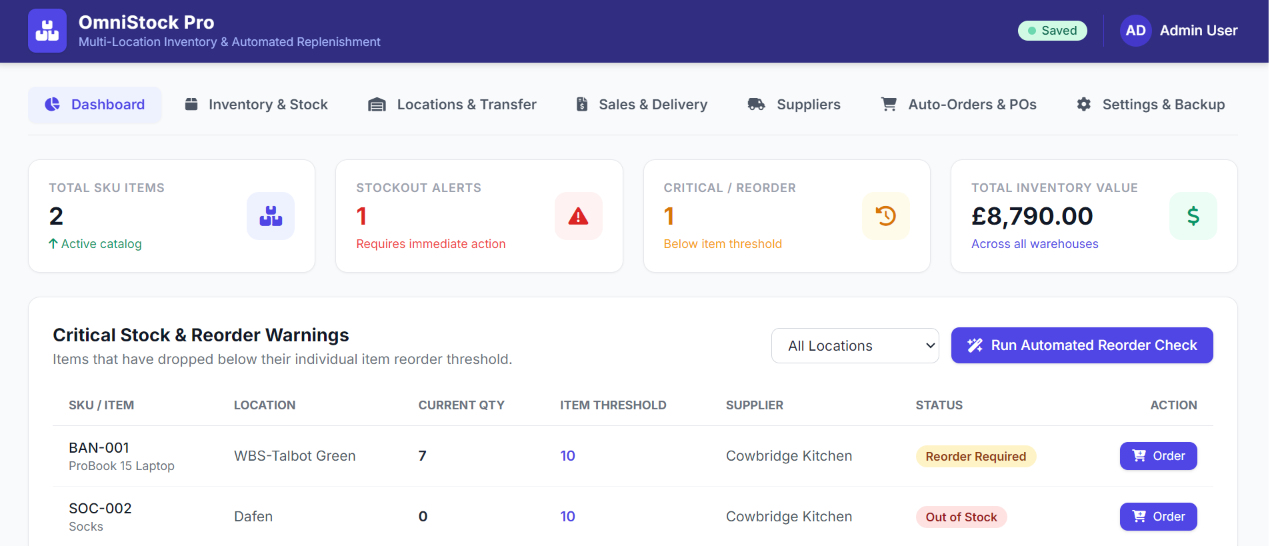Click the £8,790.00 inventory value
Screen dimensions: 1269x547
click(1032, 216)
